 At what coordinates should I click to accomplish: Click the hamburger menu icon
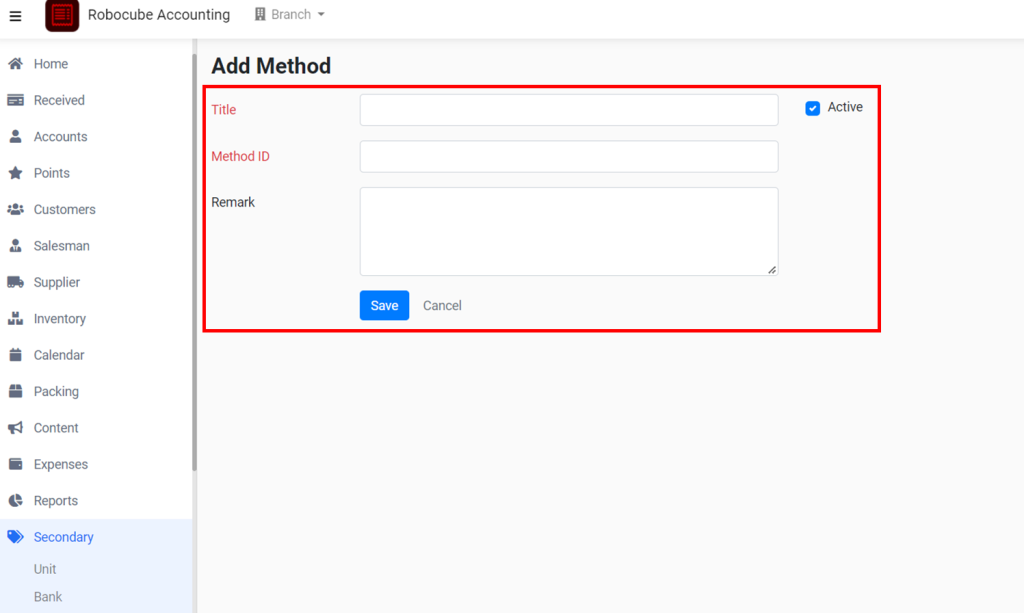click(15, 16)
